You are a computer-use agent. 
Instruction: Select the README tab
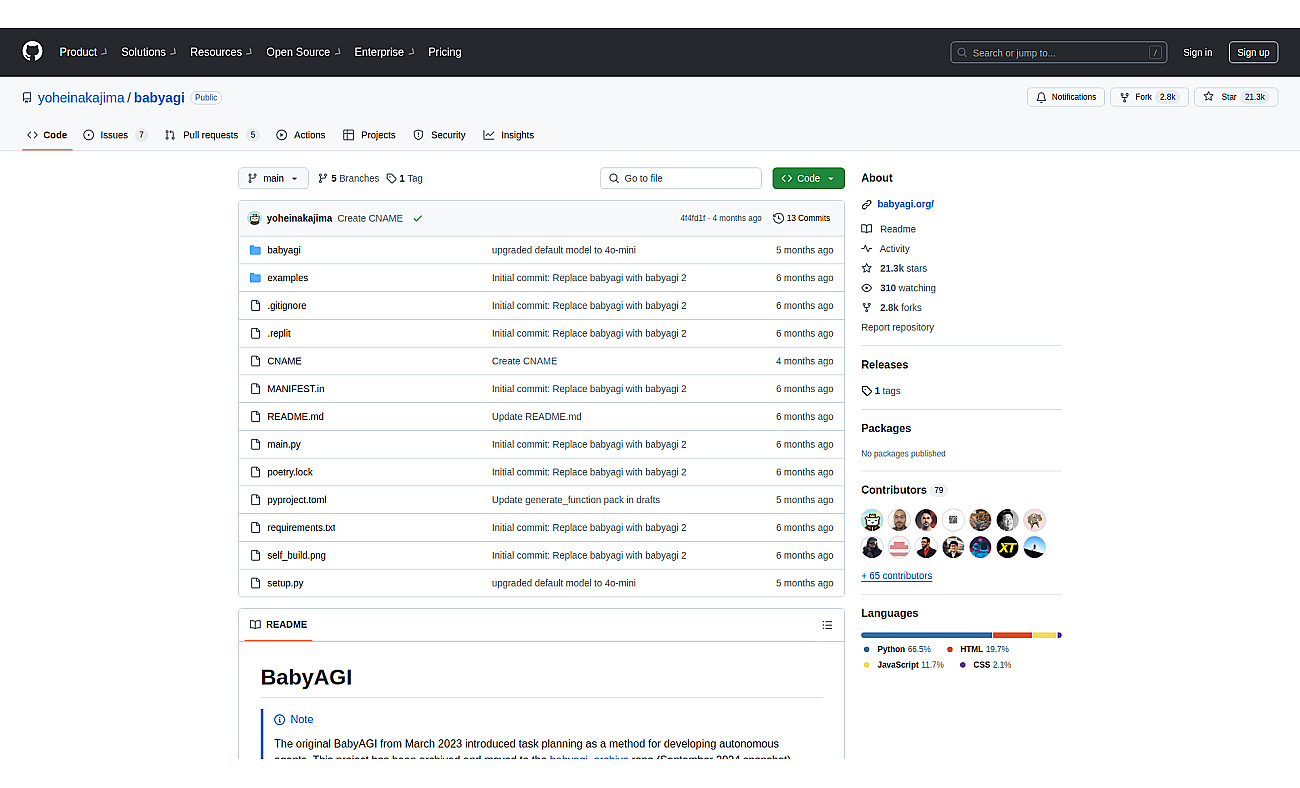point(278,625)
